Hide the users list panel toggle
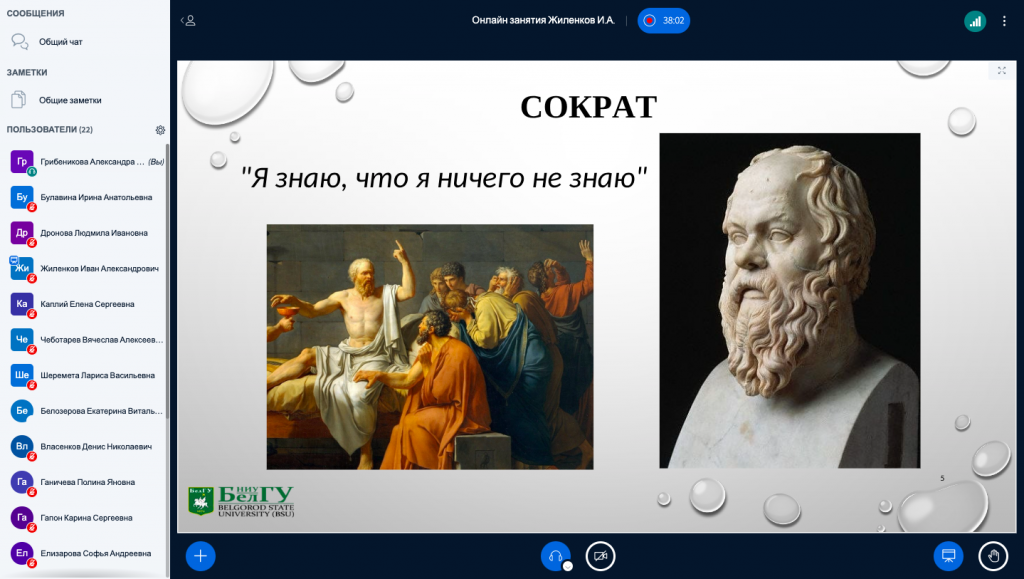1024x579 pixels. pyautogui.click(x=188, y=21)
